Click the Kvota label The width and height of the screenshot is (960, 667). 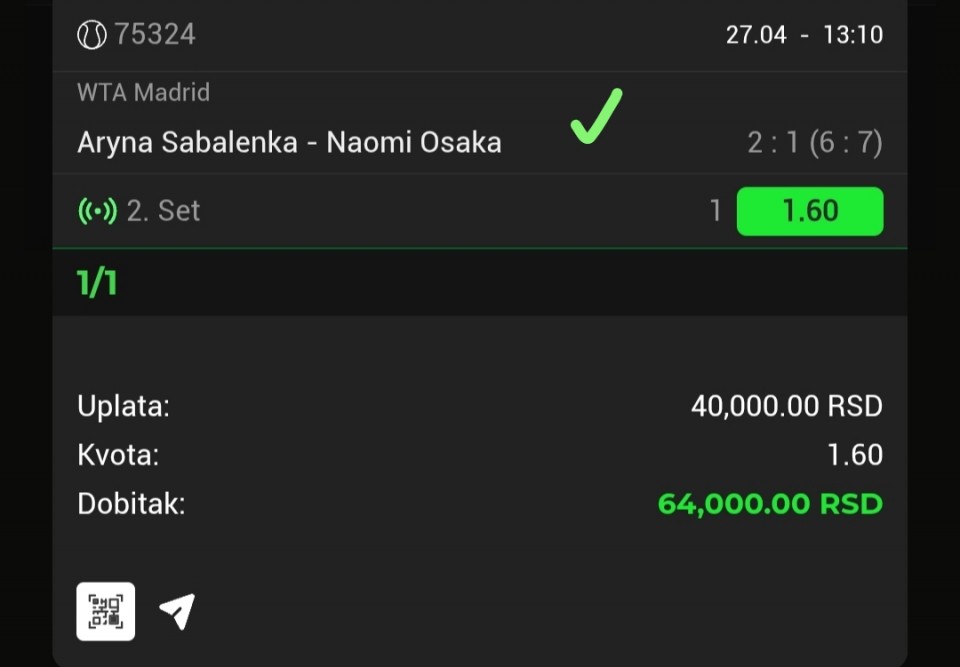coord(118,455)
